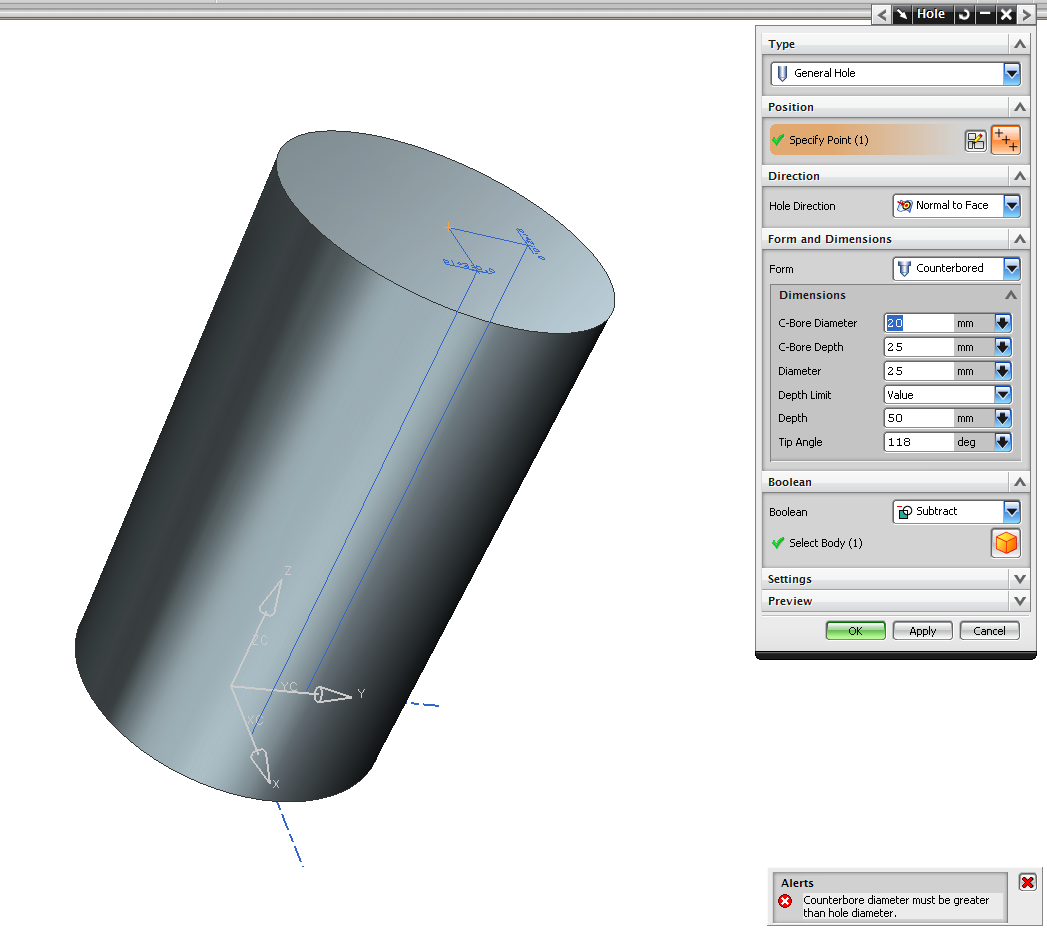Click the X axis arrowhead in the viewport
The height and width of the screenshot is (934, 1047).
(260, 765)
